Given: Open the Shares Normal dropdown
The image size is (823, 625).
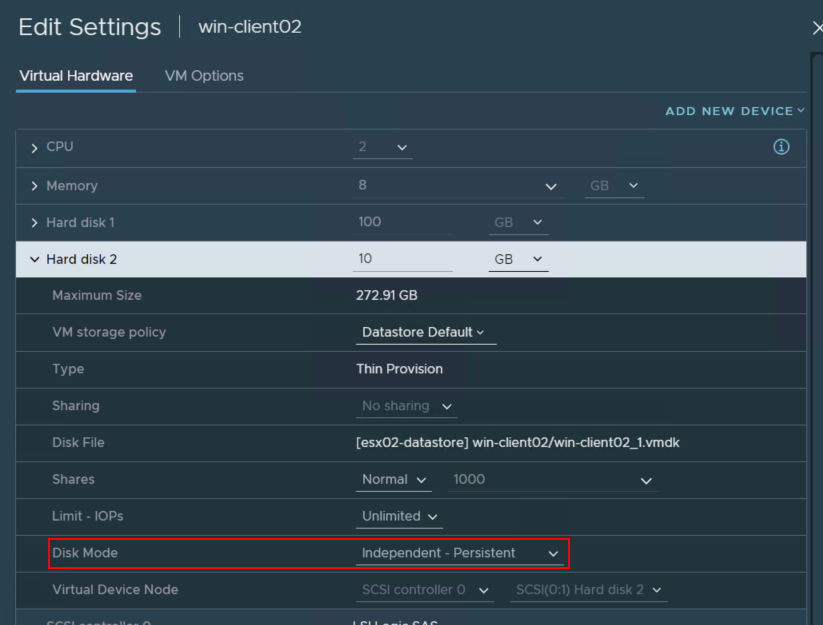Looking at the screenshot, I should point(393,479).
